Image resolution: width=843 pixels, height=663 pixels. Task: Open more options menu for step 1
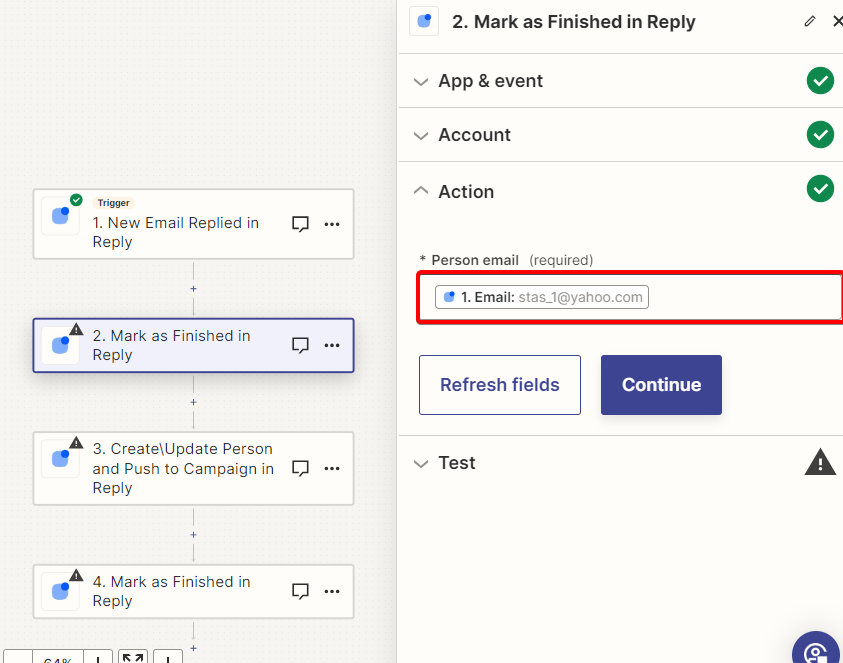click(332, 224)
